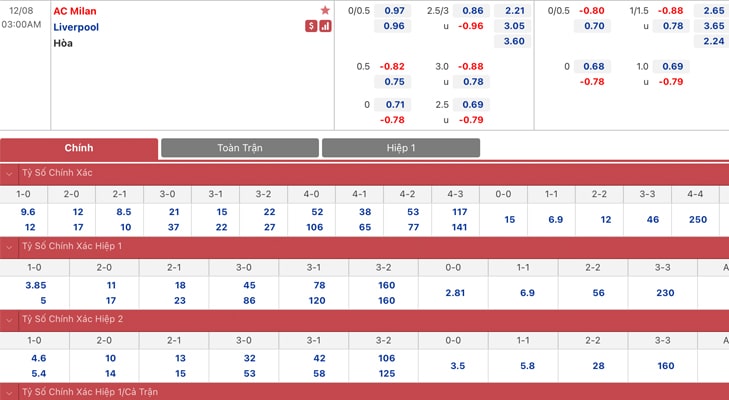The width and height of the screenshot is (729, 400).
Task: Click the favorite star icon for AC Milan match
Action: [325, 10]
